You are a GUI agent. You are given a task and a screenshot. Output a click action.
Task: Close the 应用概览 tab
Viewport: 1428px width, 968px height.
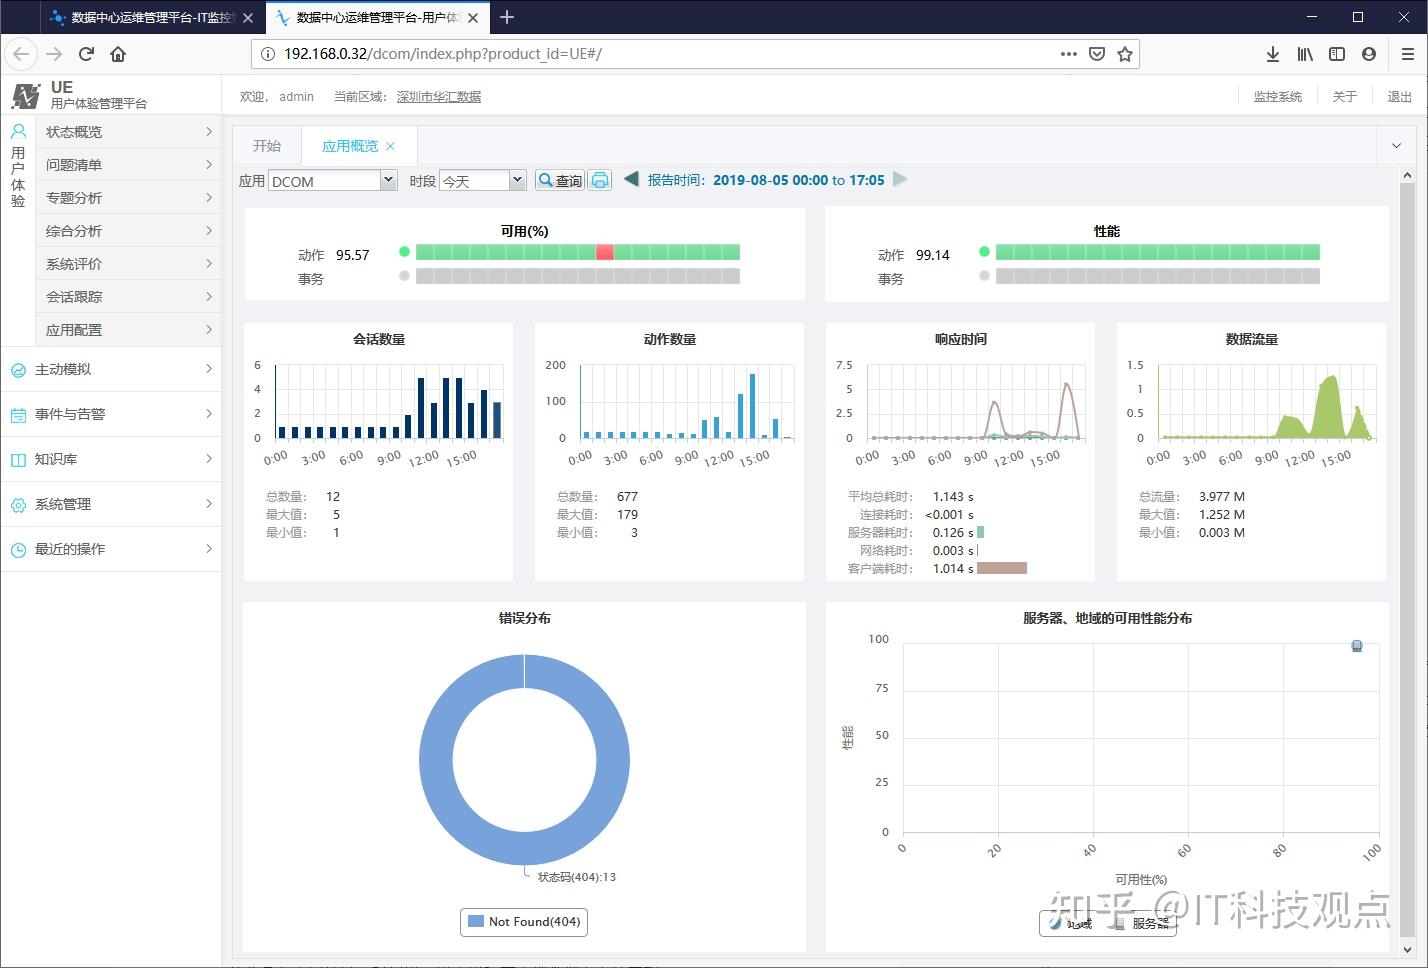391,146
